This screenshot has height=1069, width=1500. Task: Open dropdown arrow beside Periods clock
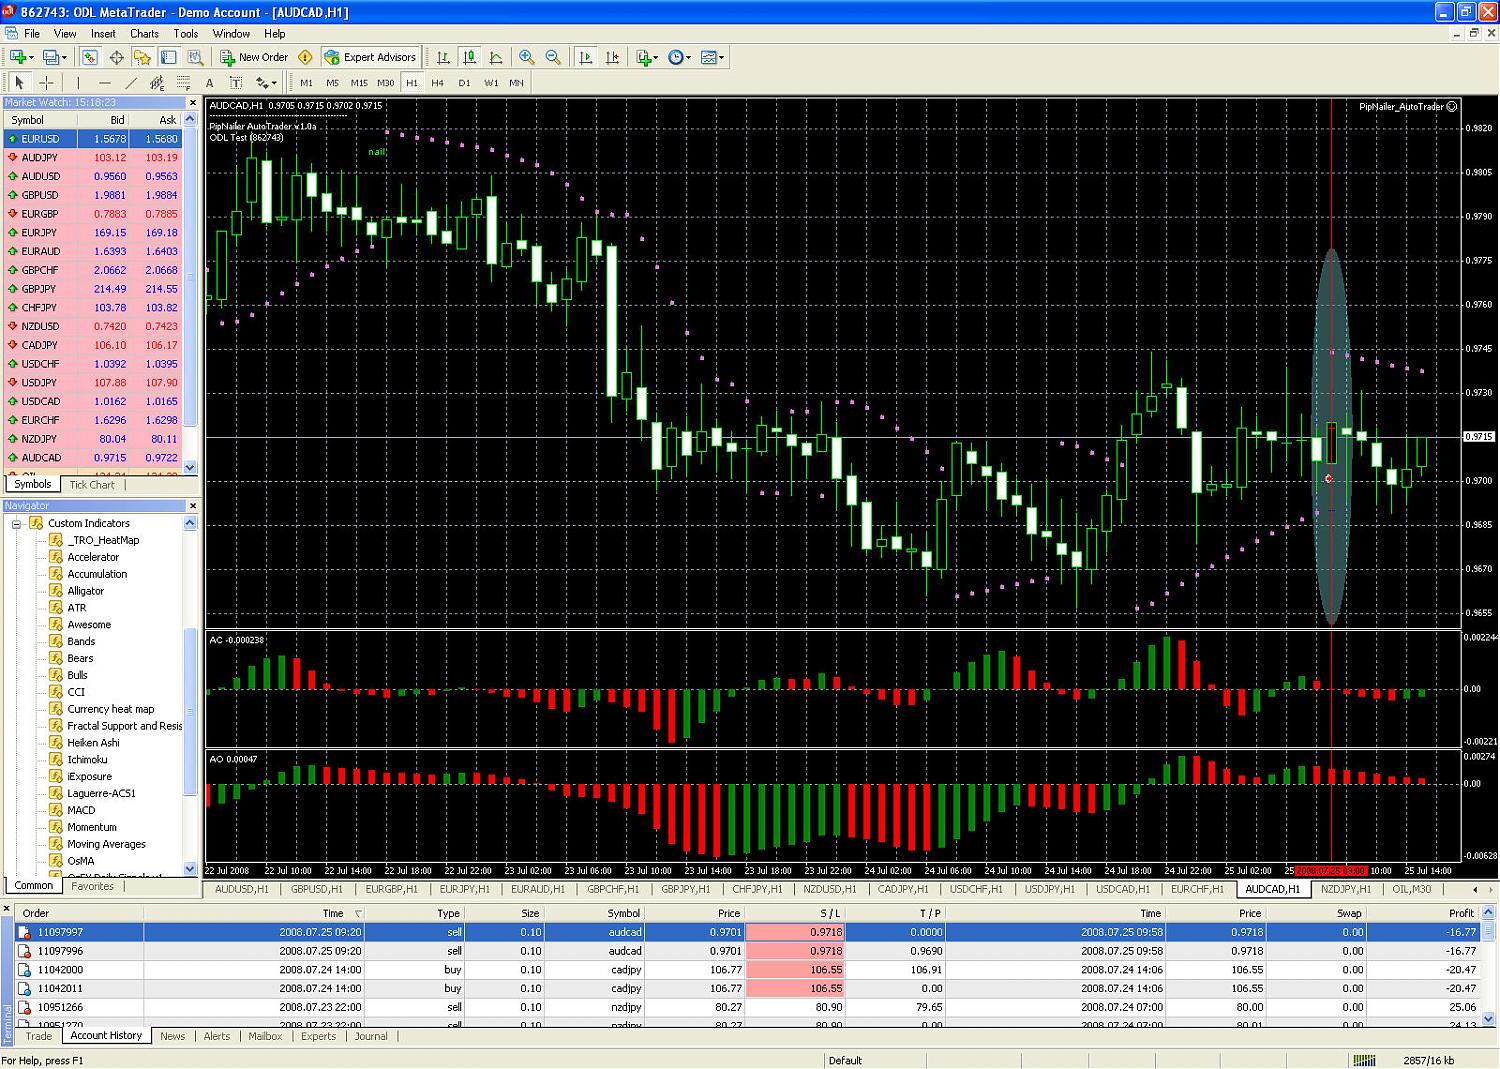689,57
